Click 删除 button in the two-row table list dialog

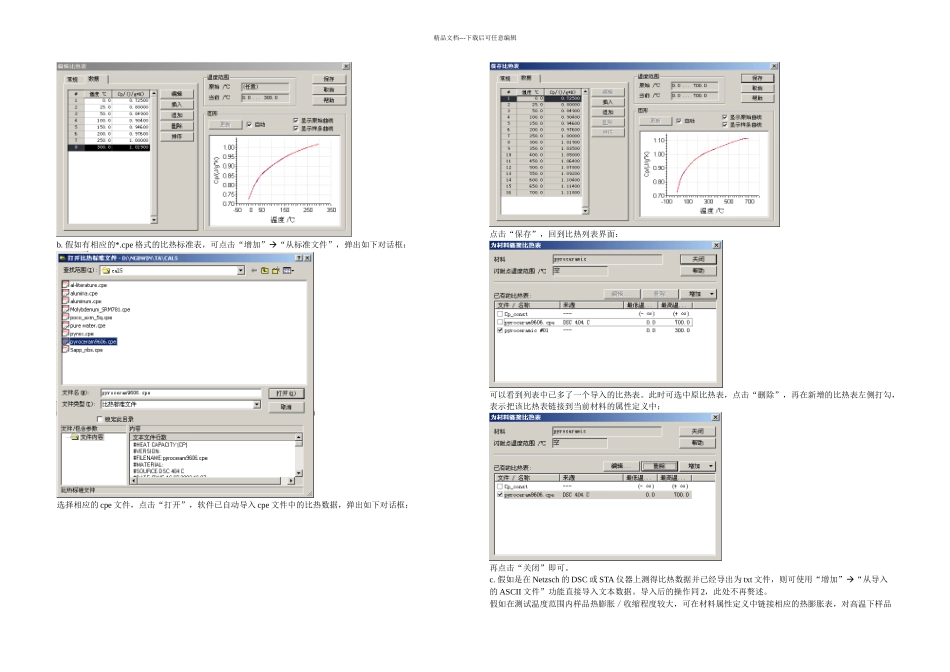(x=660, y=466)
